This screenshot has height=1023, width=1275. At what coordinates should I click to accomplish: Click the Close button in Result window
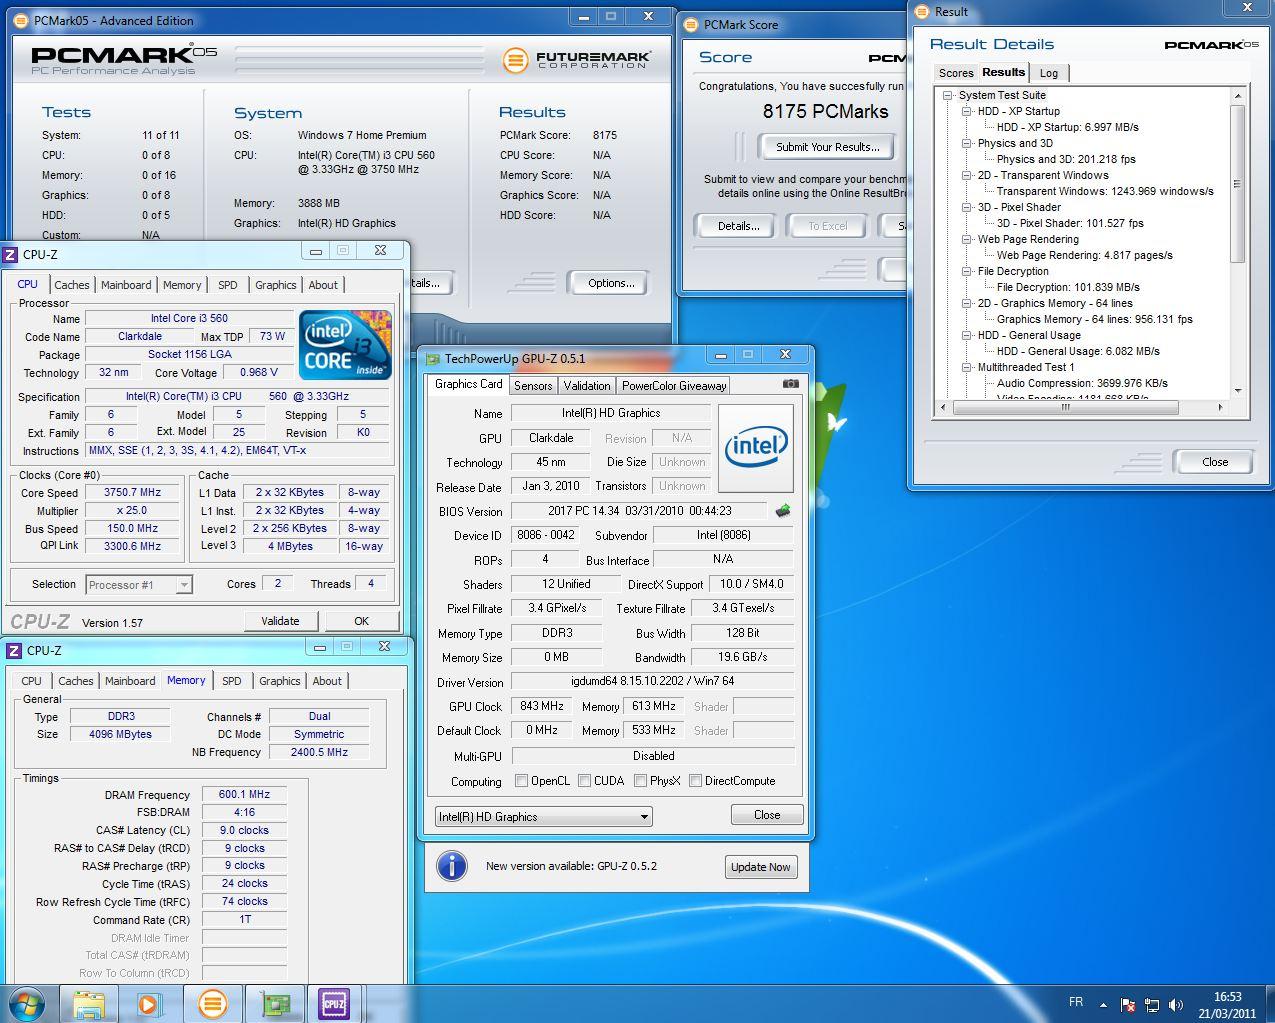[x=1215, y=462]
